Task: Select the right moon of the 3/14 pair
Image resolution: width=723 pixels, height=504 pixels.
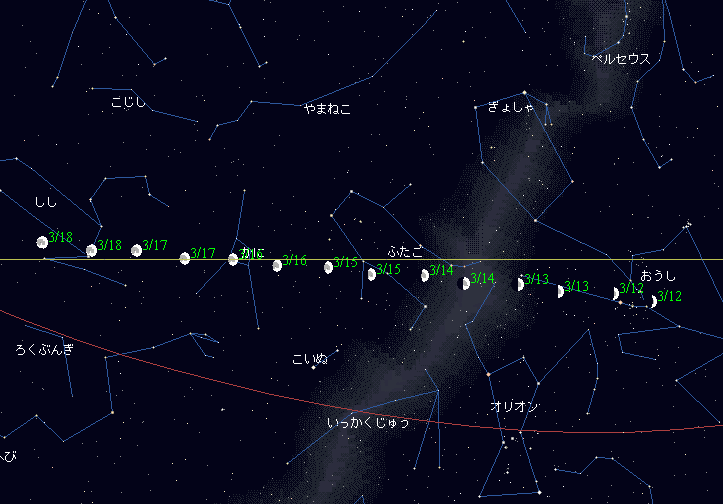Action: tap(464, 284)
